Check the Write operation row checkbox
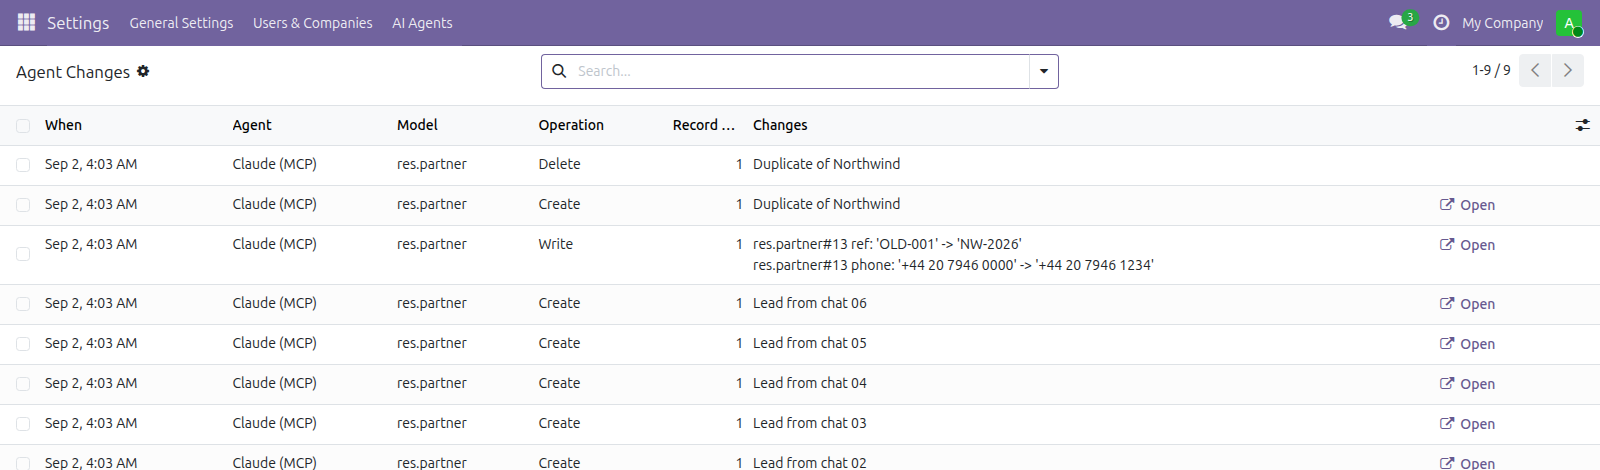 [23, 254]
